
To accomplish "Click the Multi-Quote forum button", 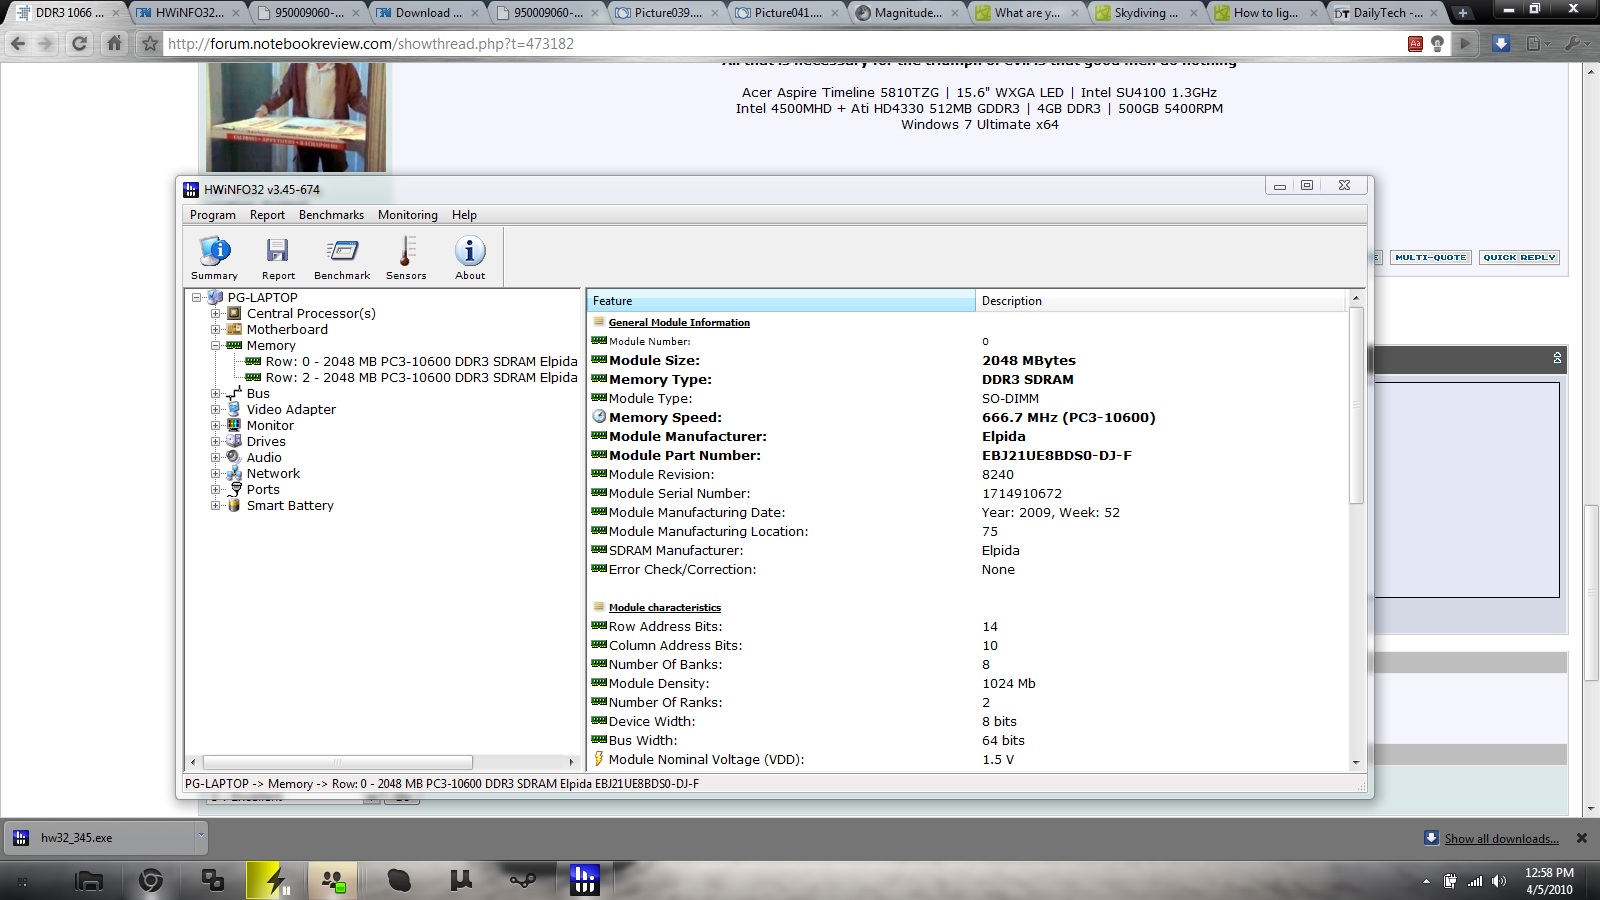I will click(x=1431, y=258).
